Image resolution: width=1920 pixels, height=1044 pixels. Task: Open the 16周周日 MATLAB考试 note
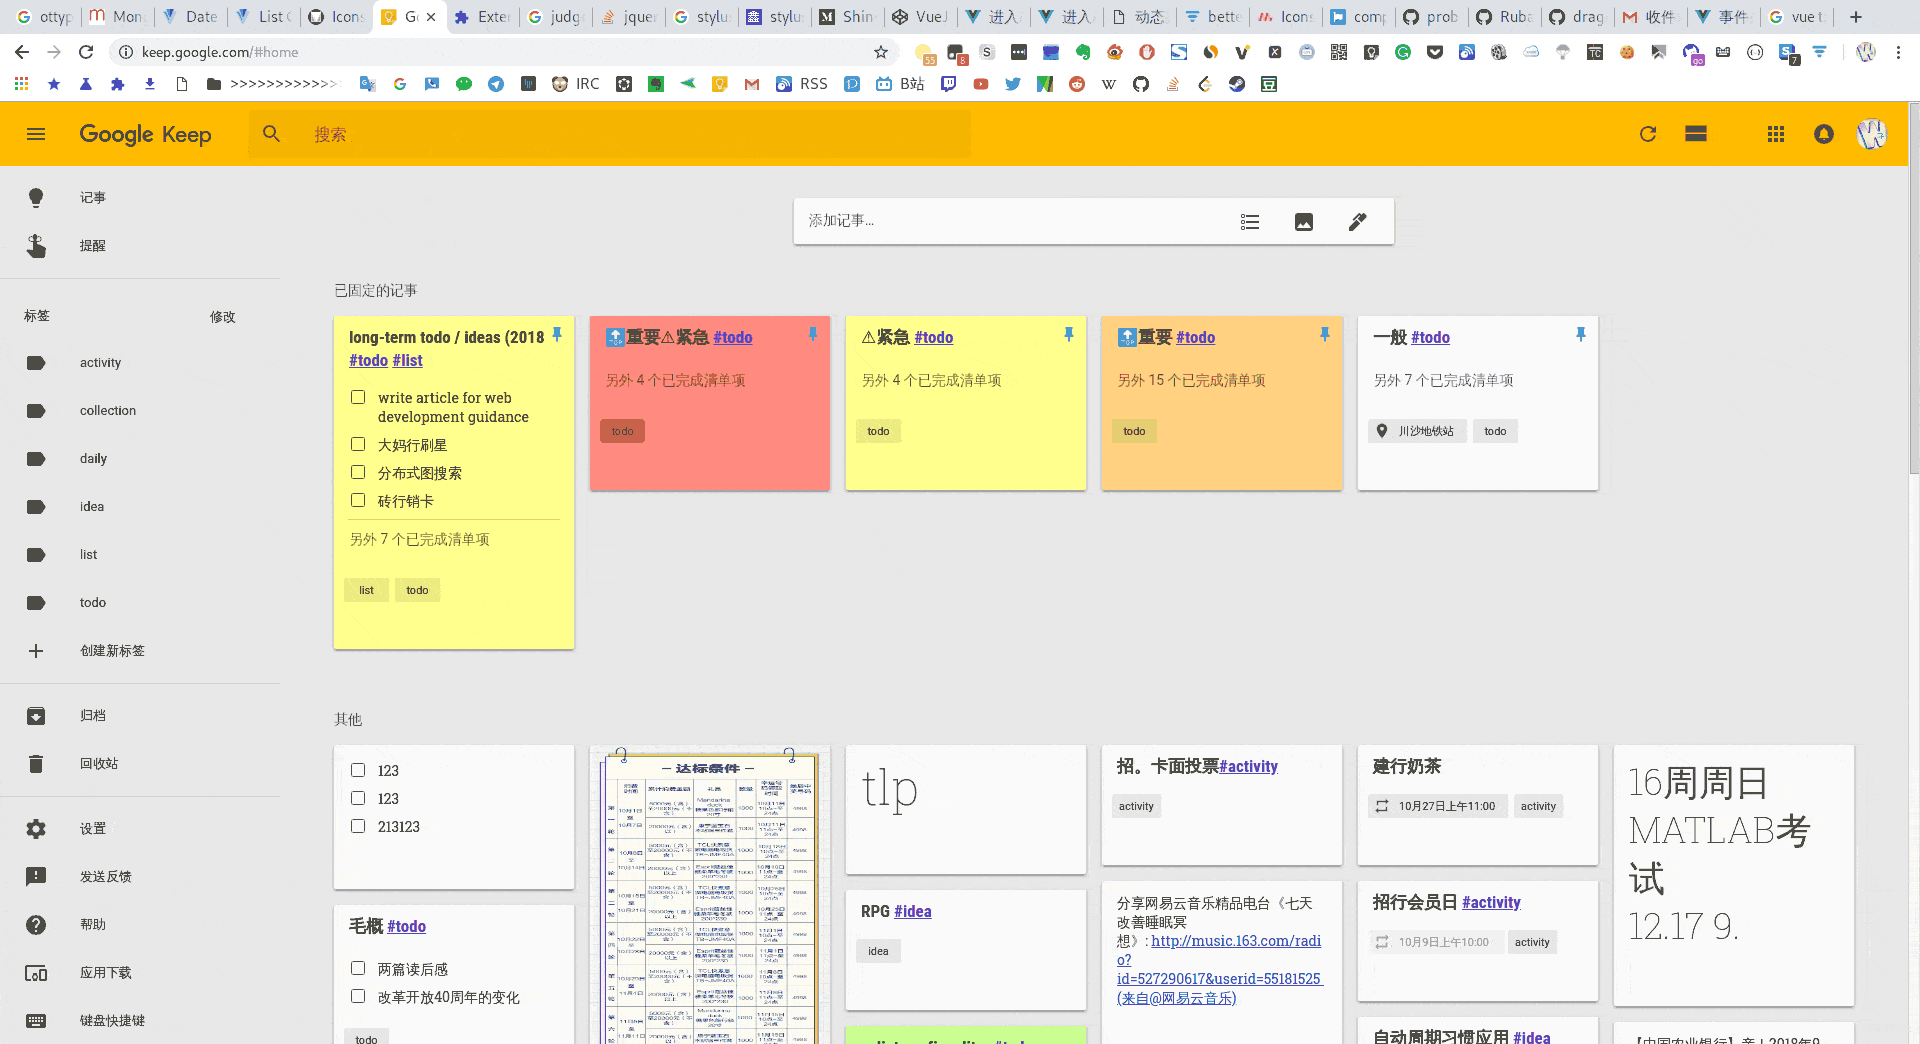click(x=1734, y=875)
